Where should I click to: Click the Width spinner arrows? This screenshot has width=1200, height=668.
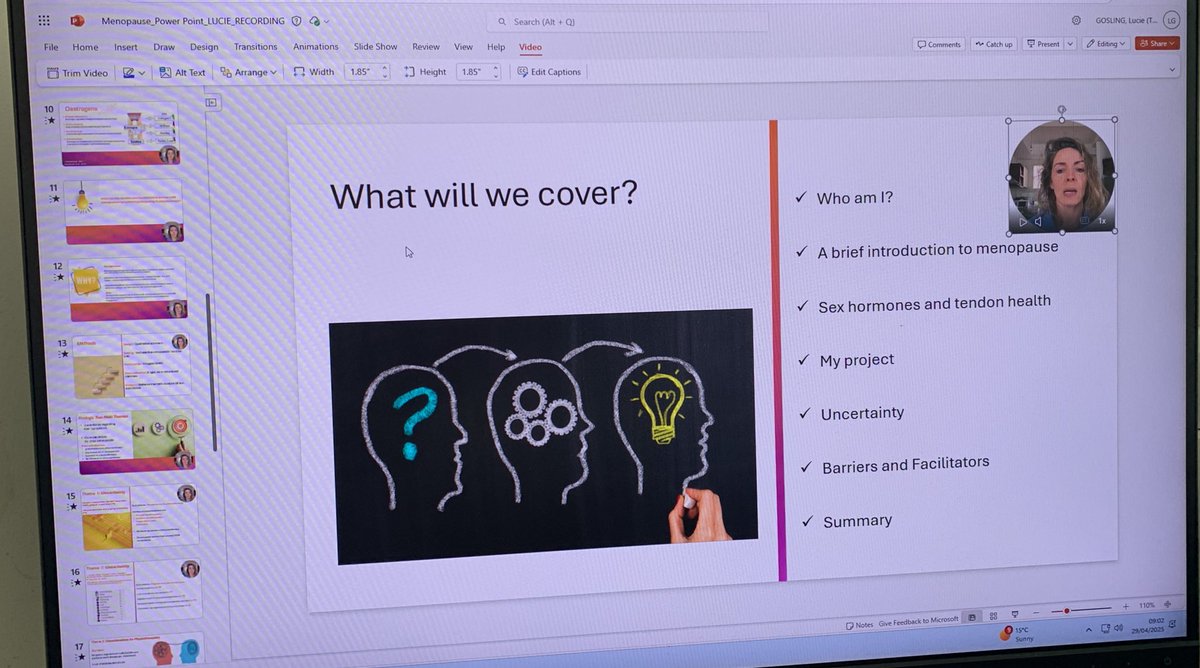tap(384, 72)
